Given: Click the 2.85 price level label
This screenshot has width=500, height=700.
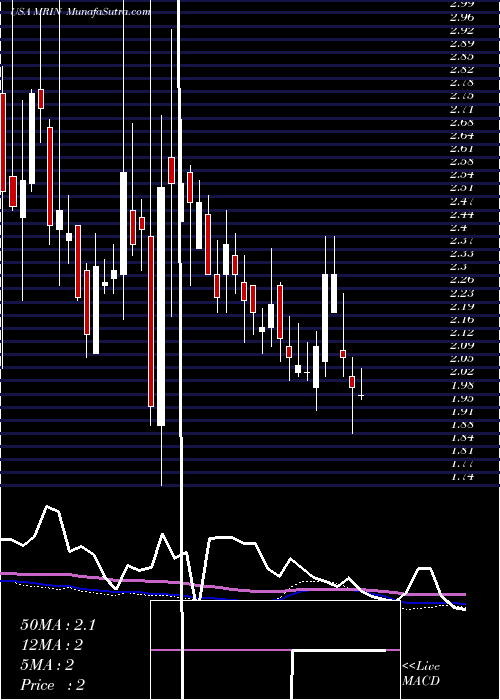Looking at the screenshot, I should point(462,57).
